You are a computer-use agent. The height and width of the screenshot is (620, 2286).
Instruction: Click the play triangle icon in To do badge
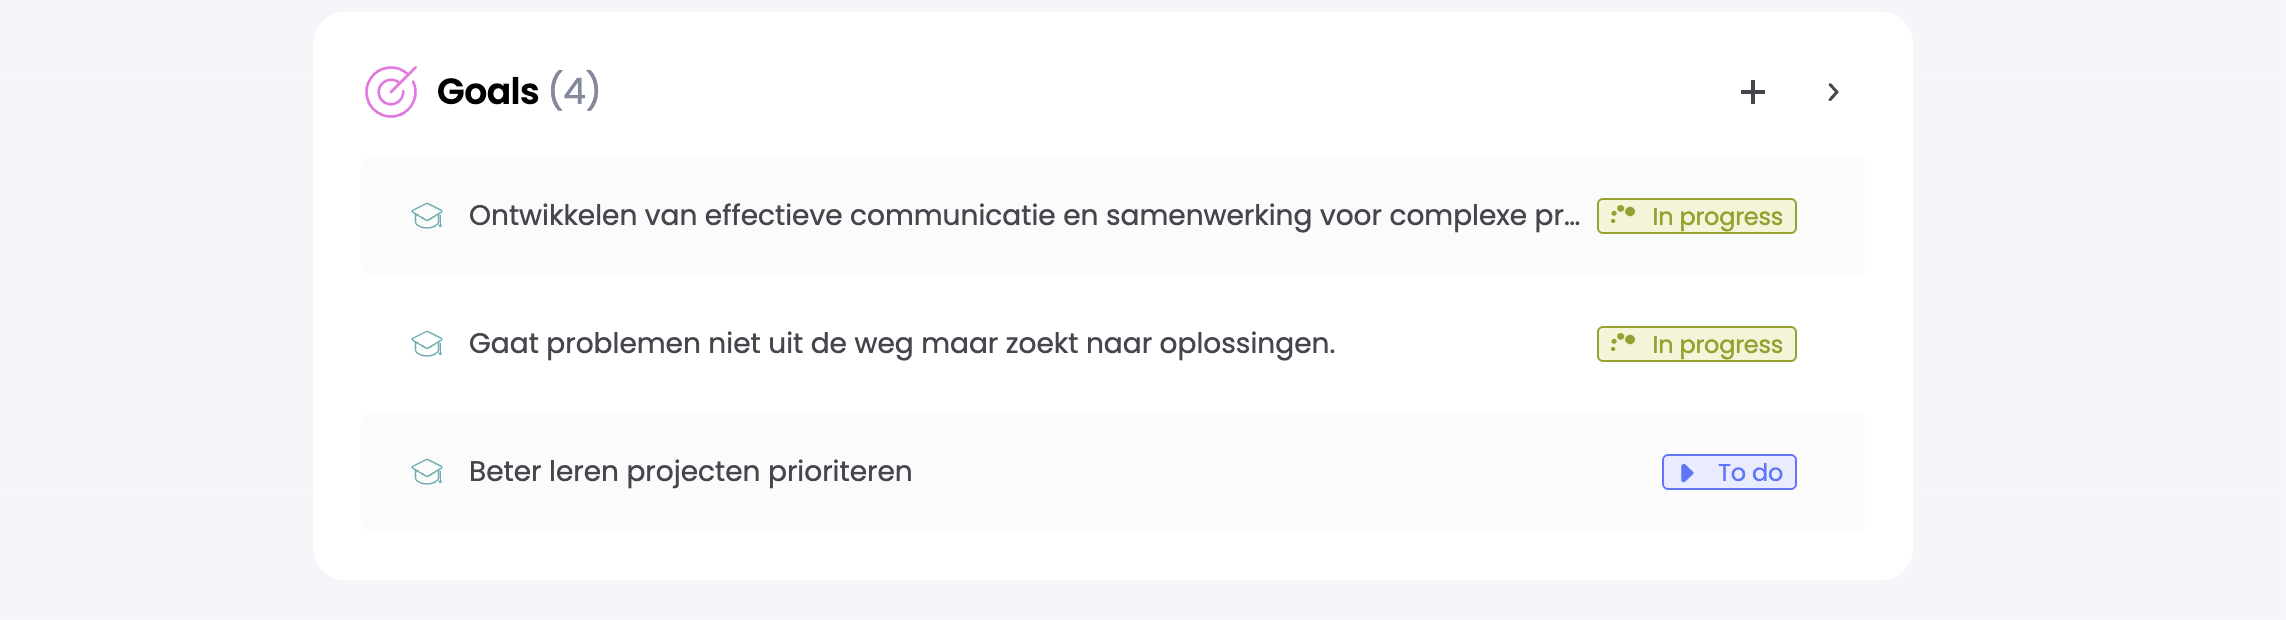(x=1687, y=472)
